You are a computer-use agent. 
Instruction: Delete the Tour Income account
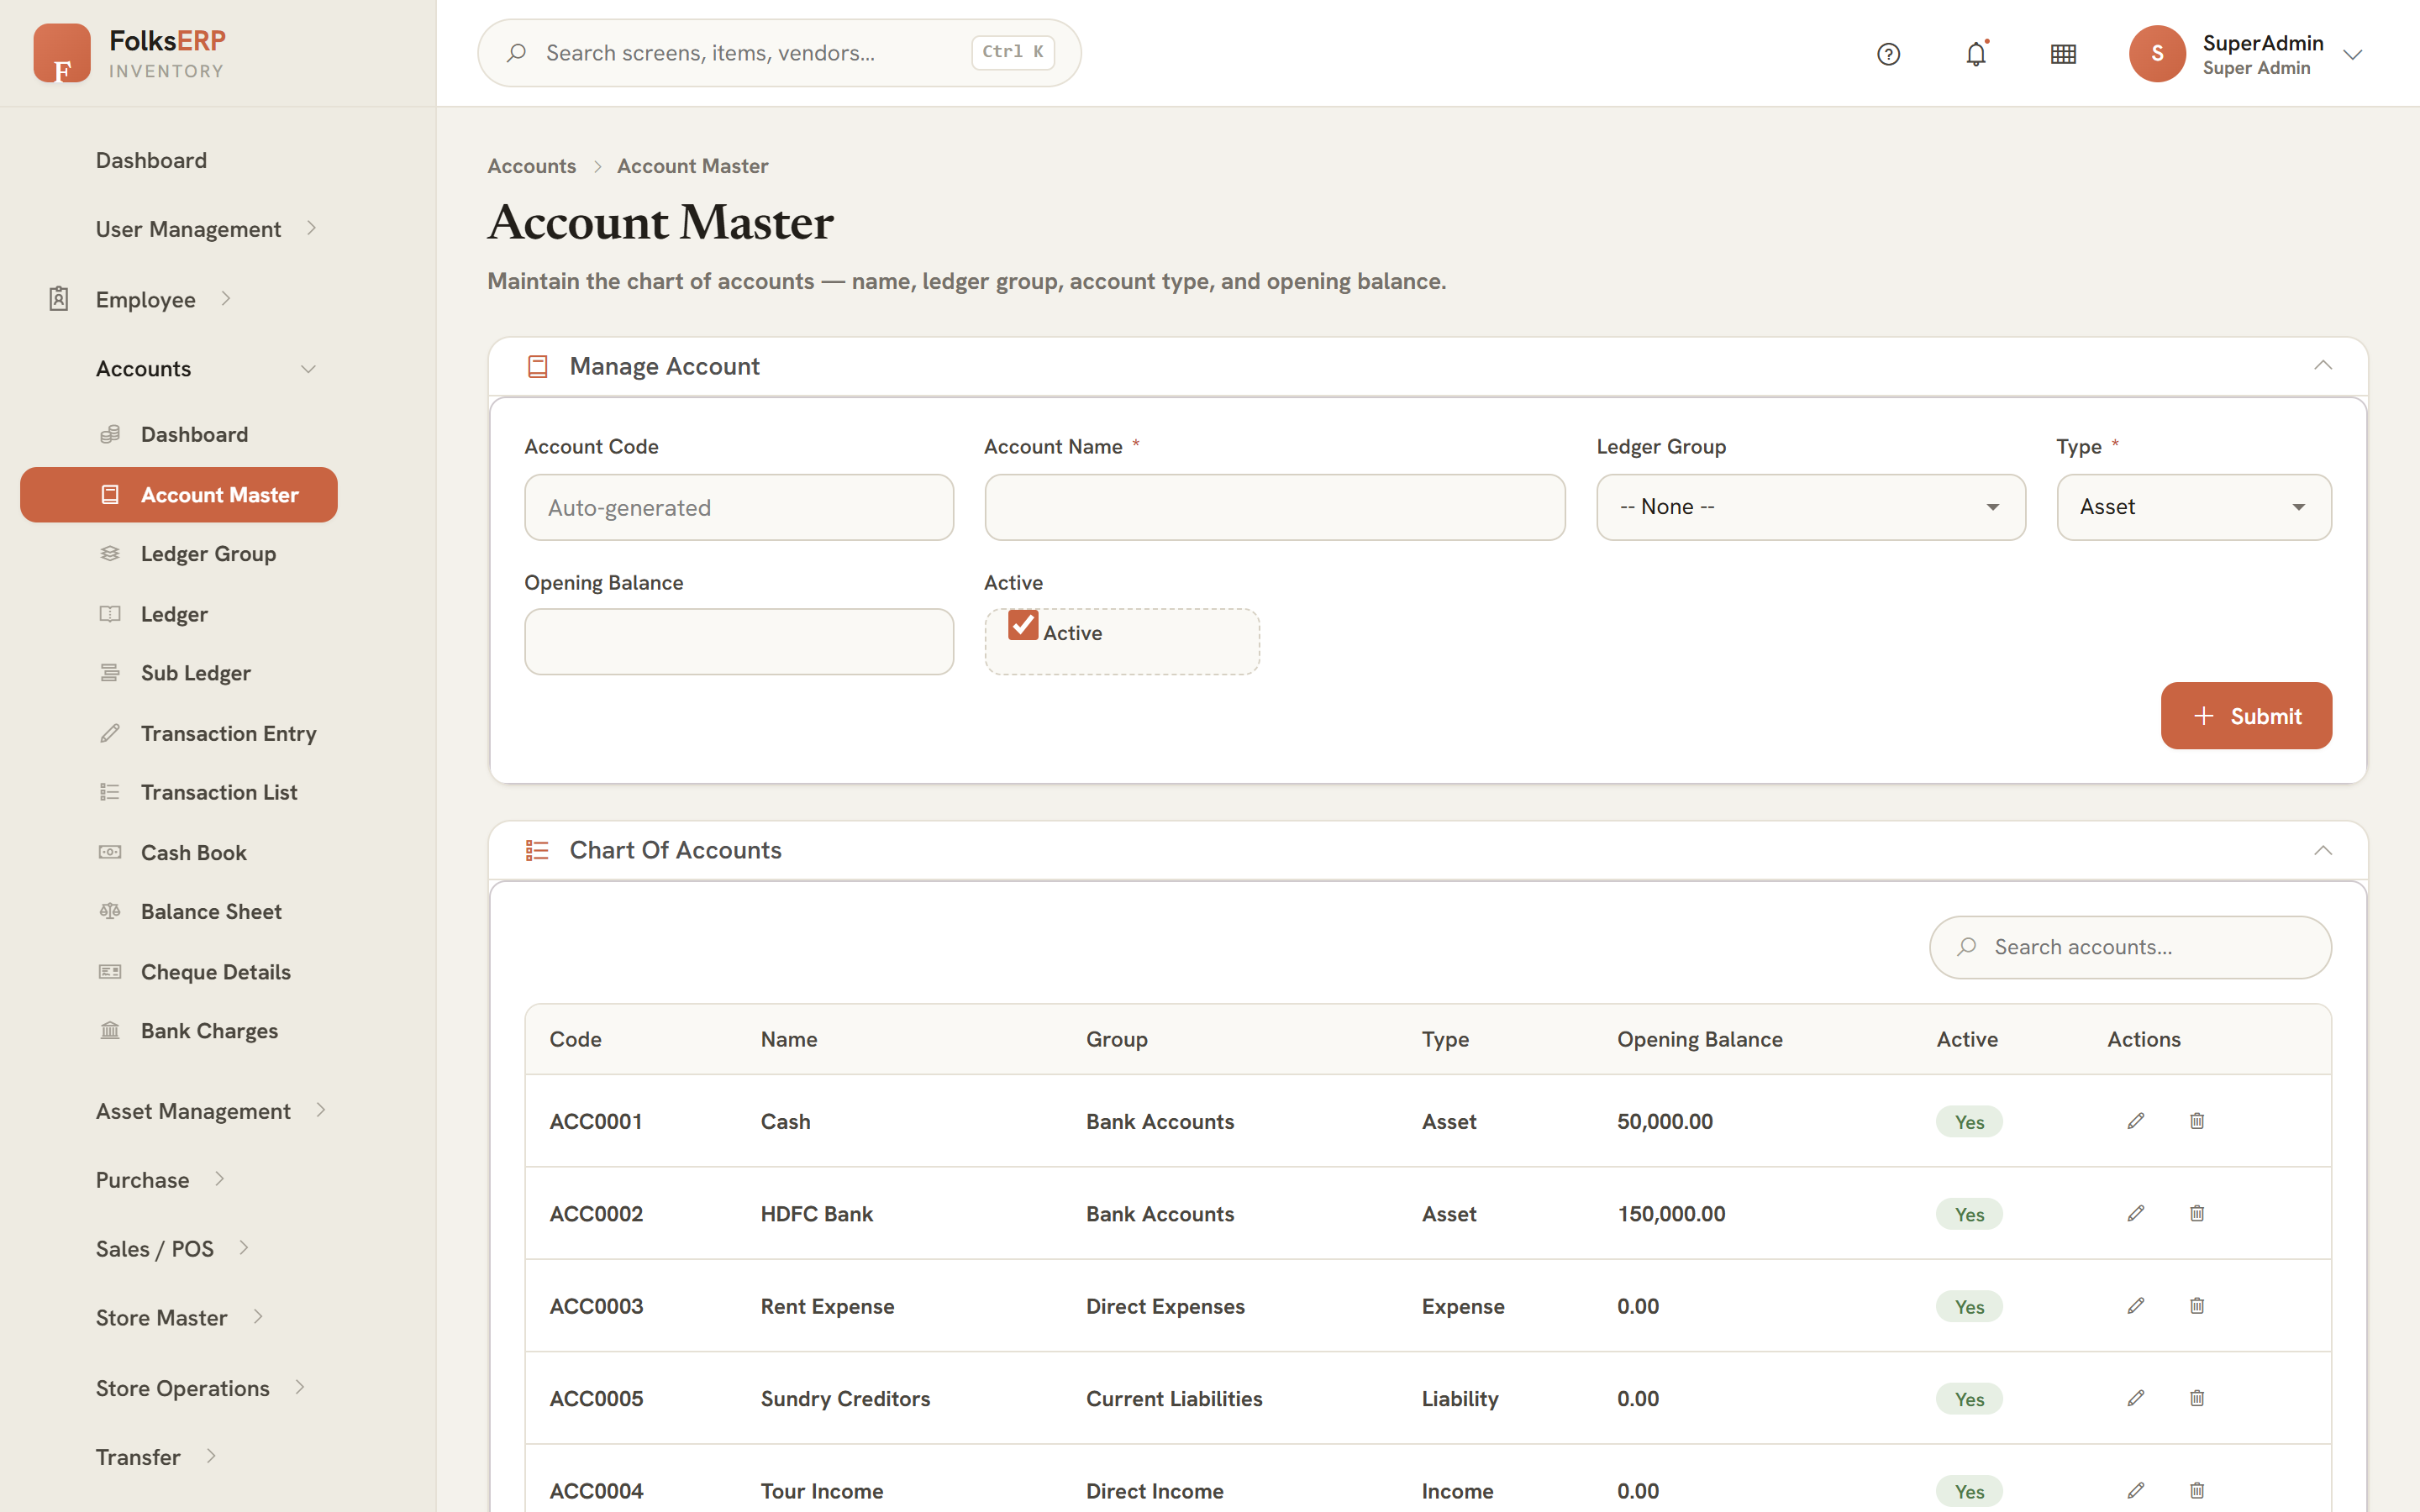click(x=2197, y=1490)
